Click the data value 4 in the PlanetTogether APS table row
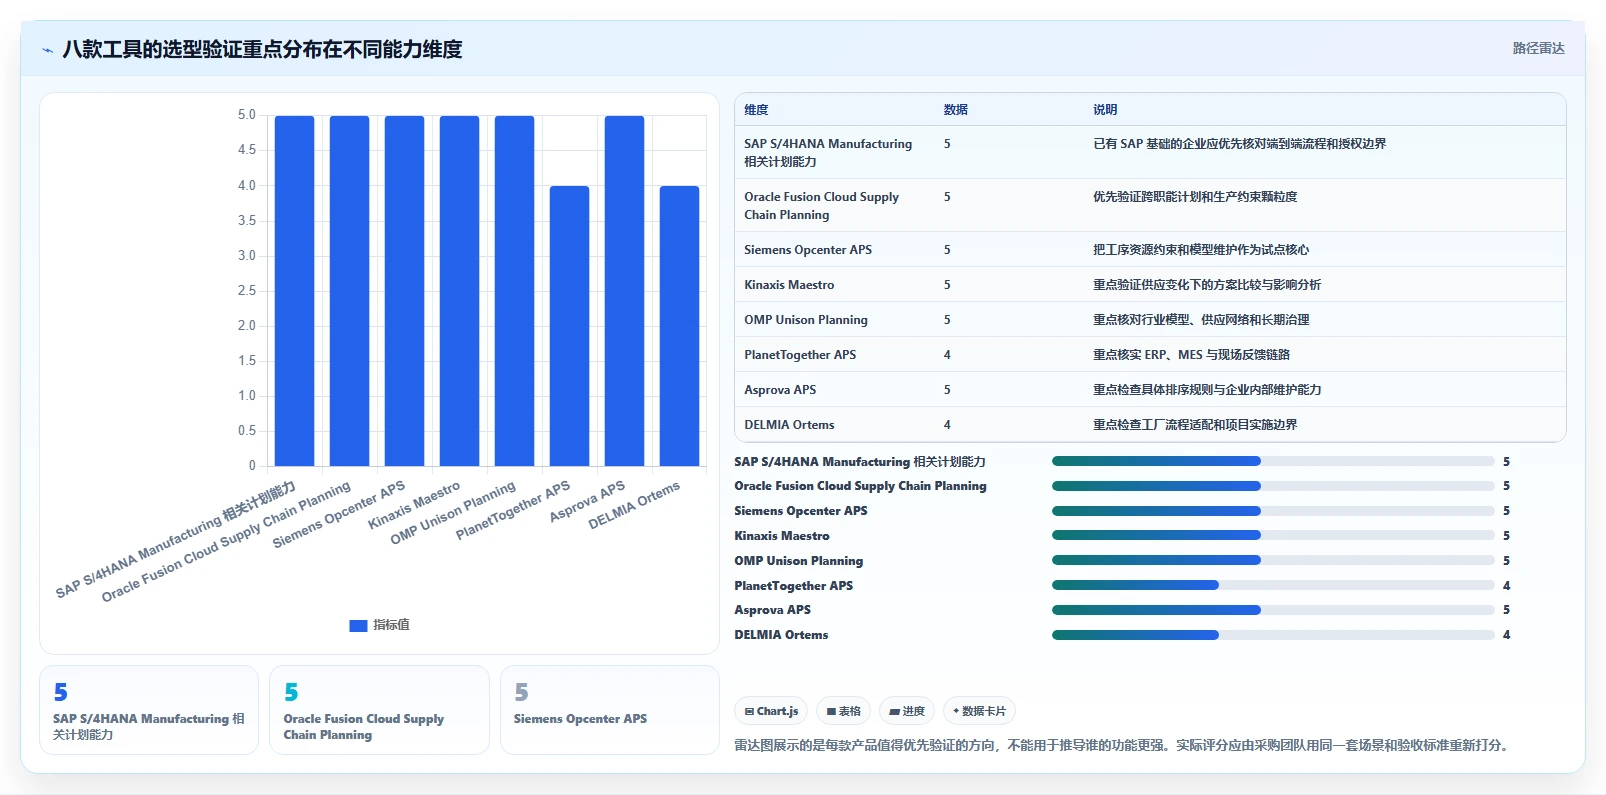The width and height of the screenshot is (1606, 795). (x=947, y=355)
